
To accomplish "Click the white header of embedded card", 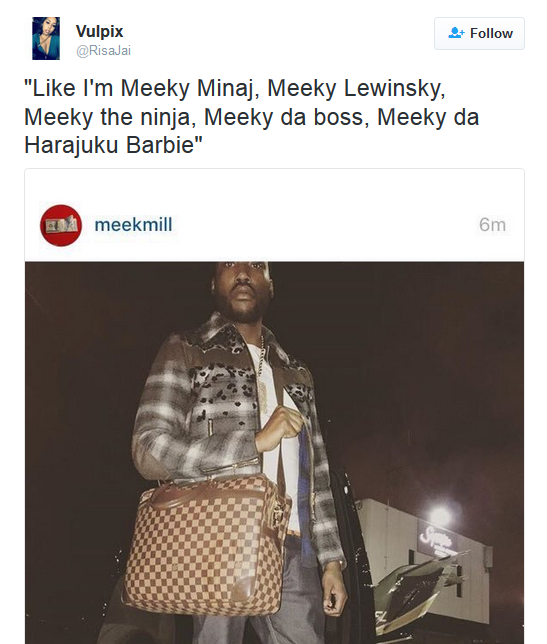I will [x=274, y=215].
